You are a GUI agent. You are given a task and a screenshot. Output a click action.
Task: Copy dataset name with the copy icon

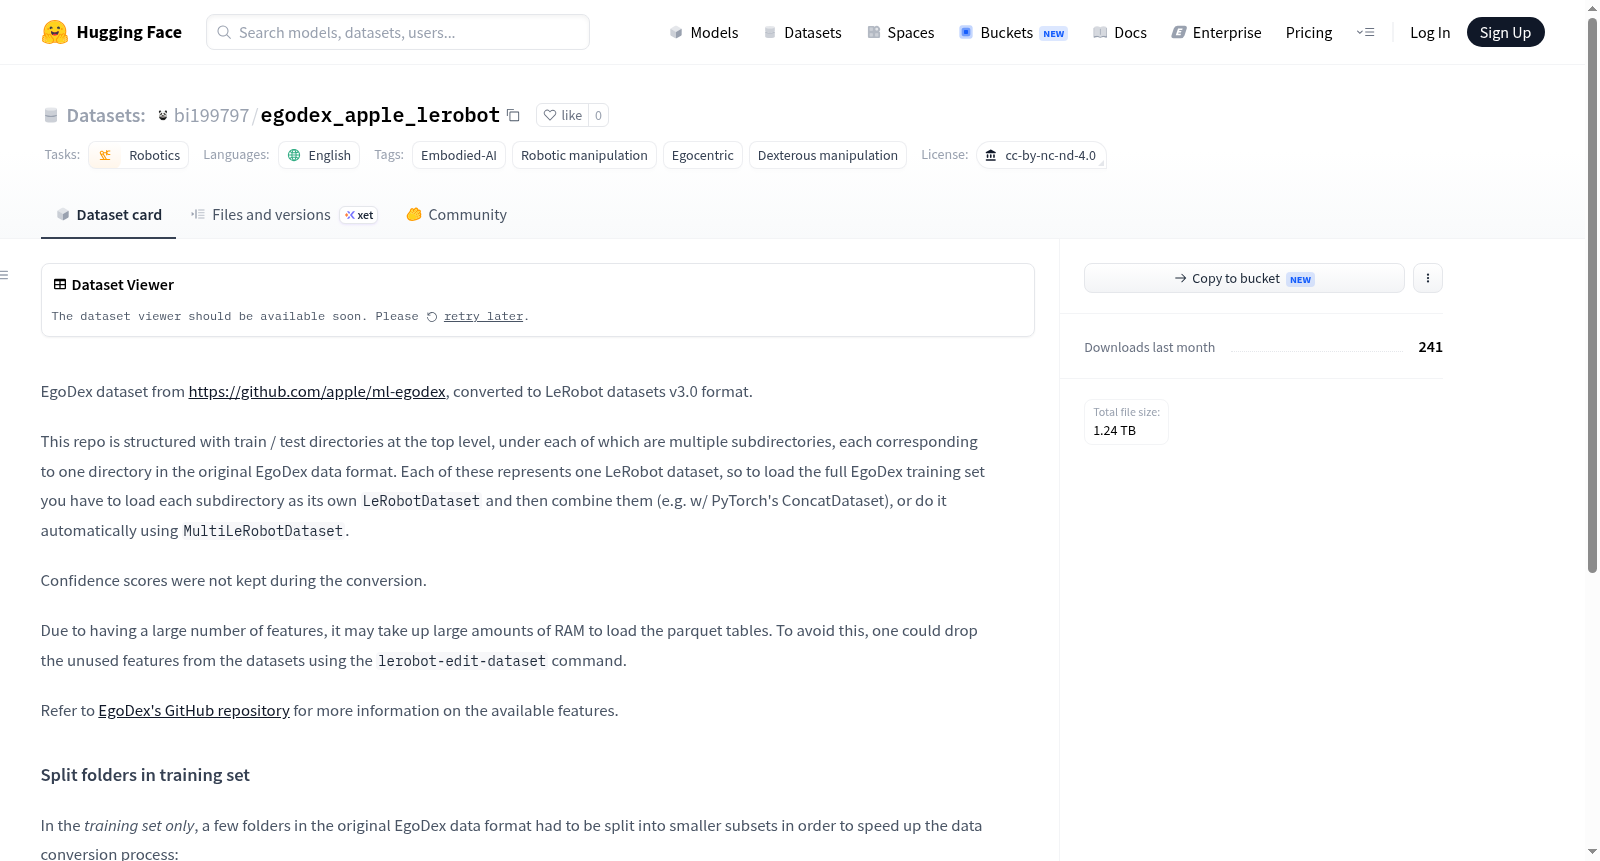513,115
